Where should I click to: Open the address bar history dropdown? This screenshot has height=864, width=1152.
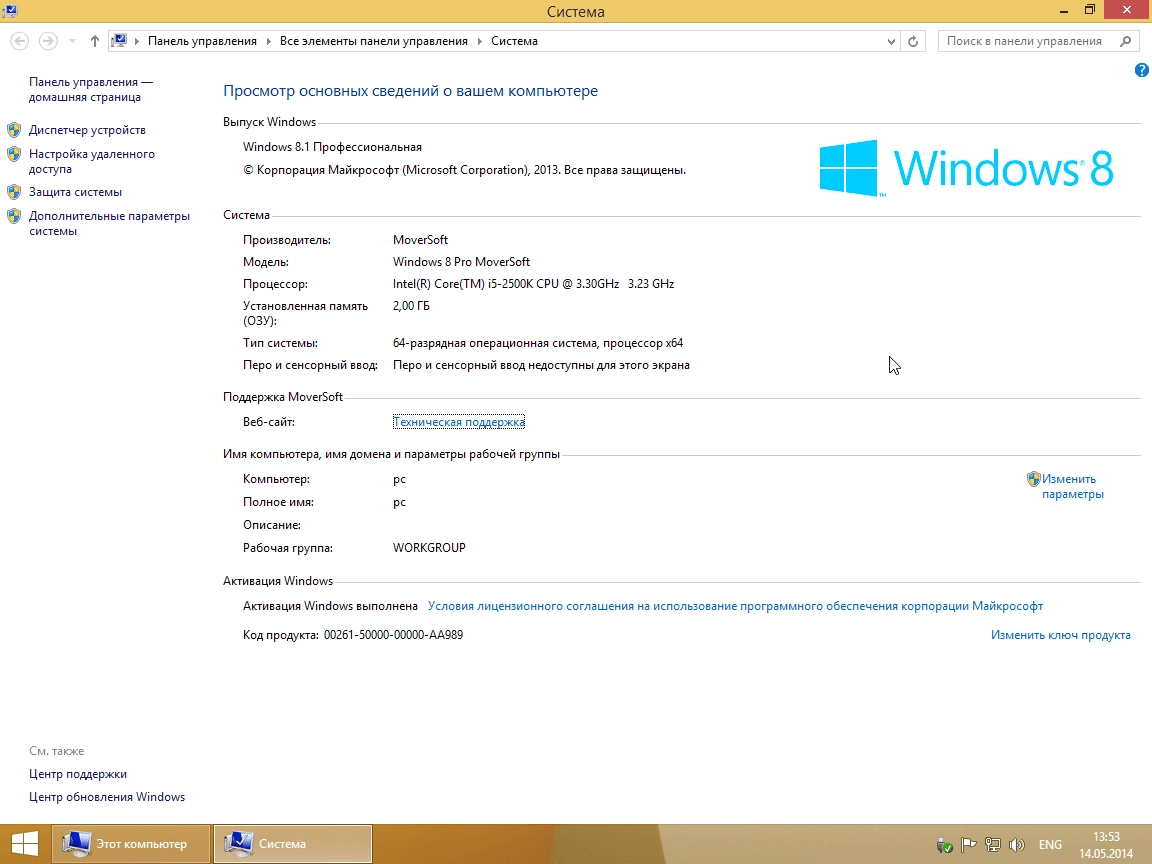pos(891,41)
